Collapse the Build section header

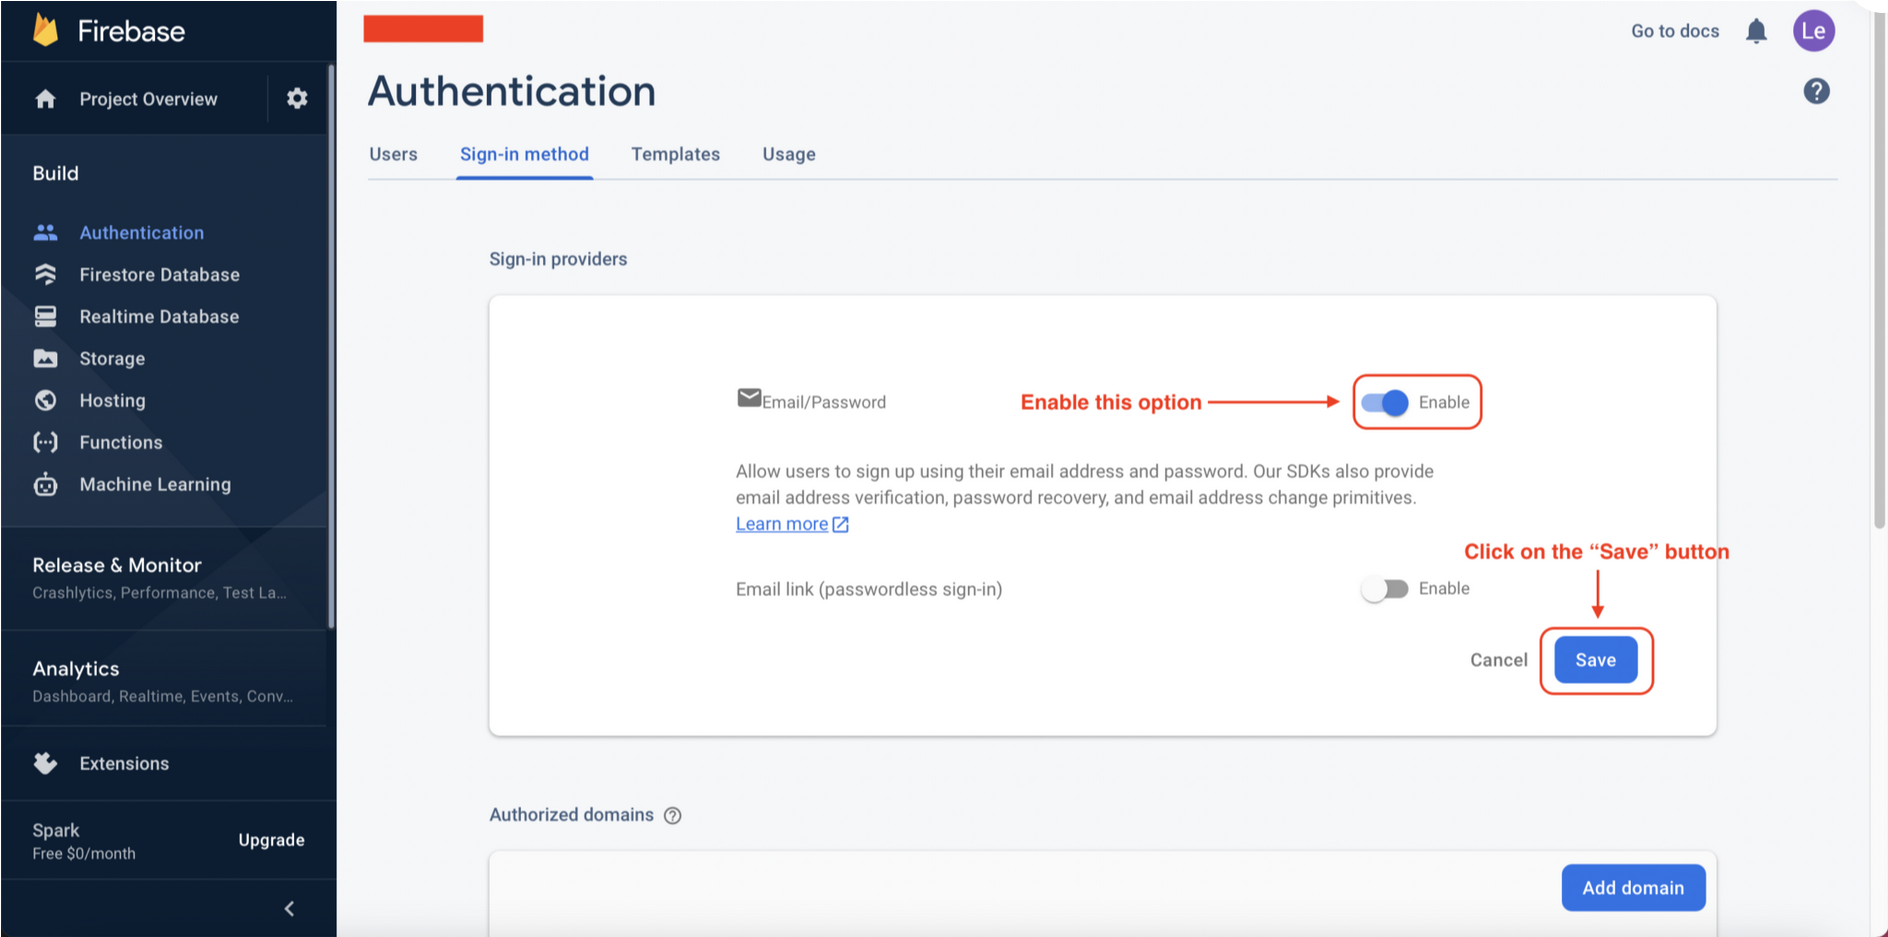click(56, 173)
